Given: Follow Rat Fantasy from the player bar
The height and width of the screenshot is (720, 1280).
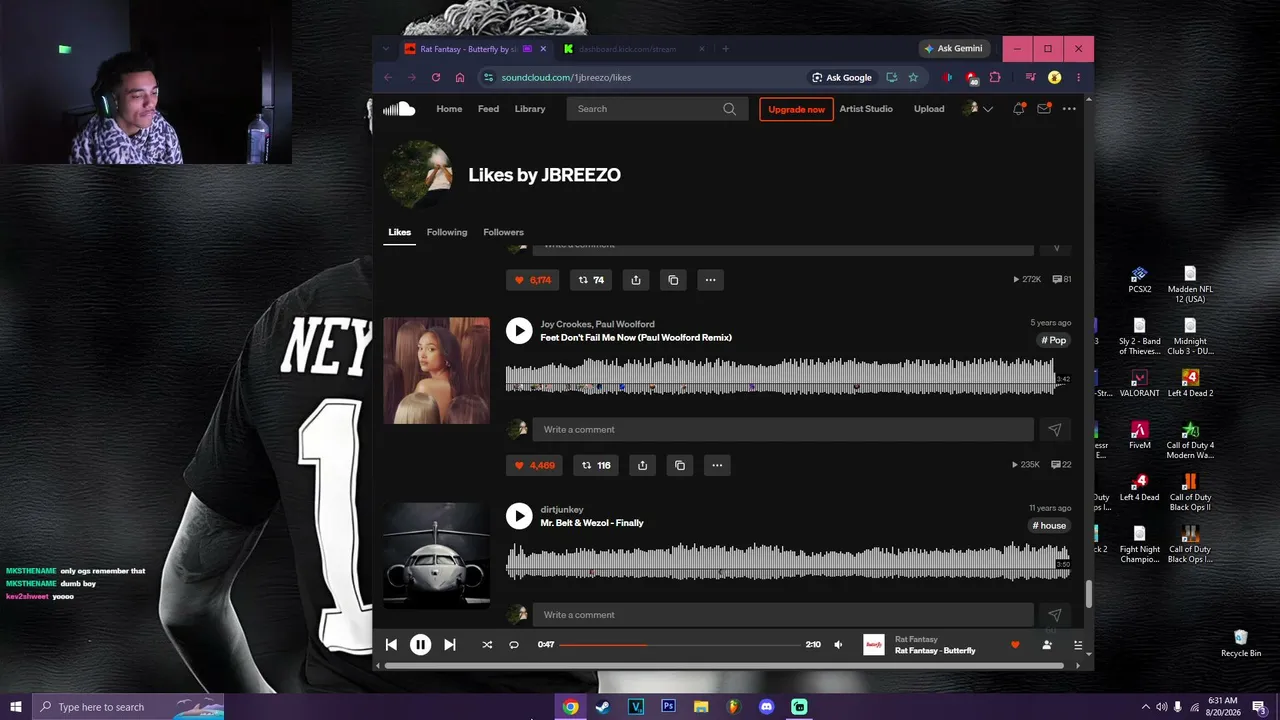Looking at the screenshot, I should (1047, 645).
